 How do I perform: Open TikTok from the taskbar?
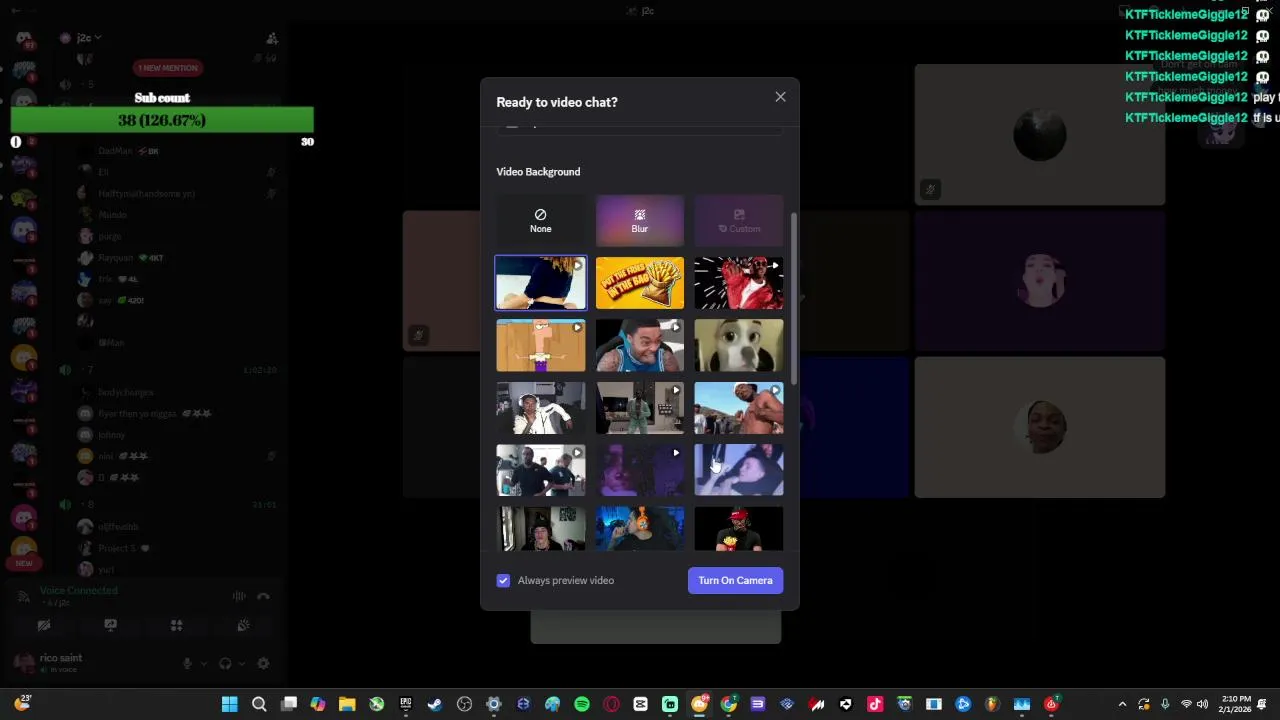tap(875, 704)
